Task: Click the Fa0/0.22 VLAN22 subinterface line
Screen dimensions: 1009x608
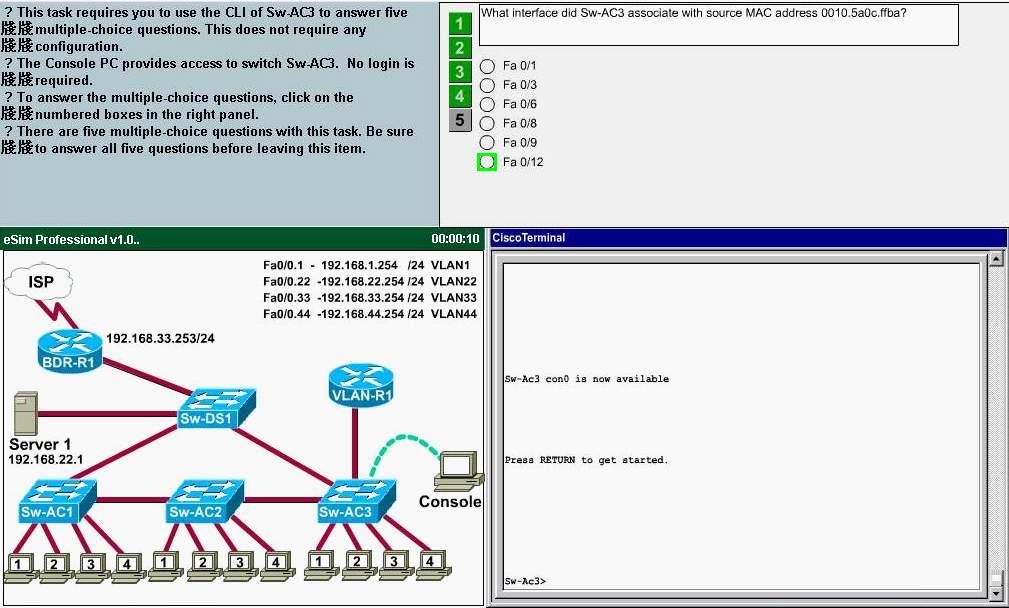Action: click(x=370, y=281)
